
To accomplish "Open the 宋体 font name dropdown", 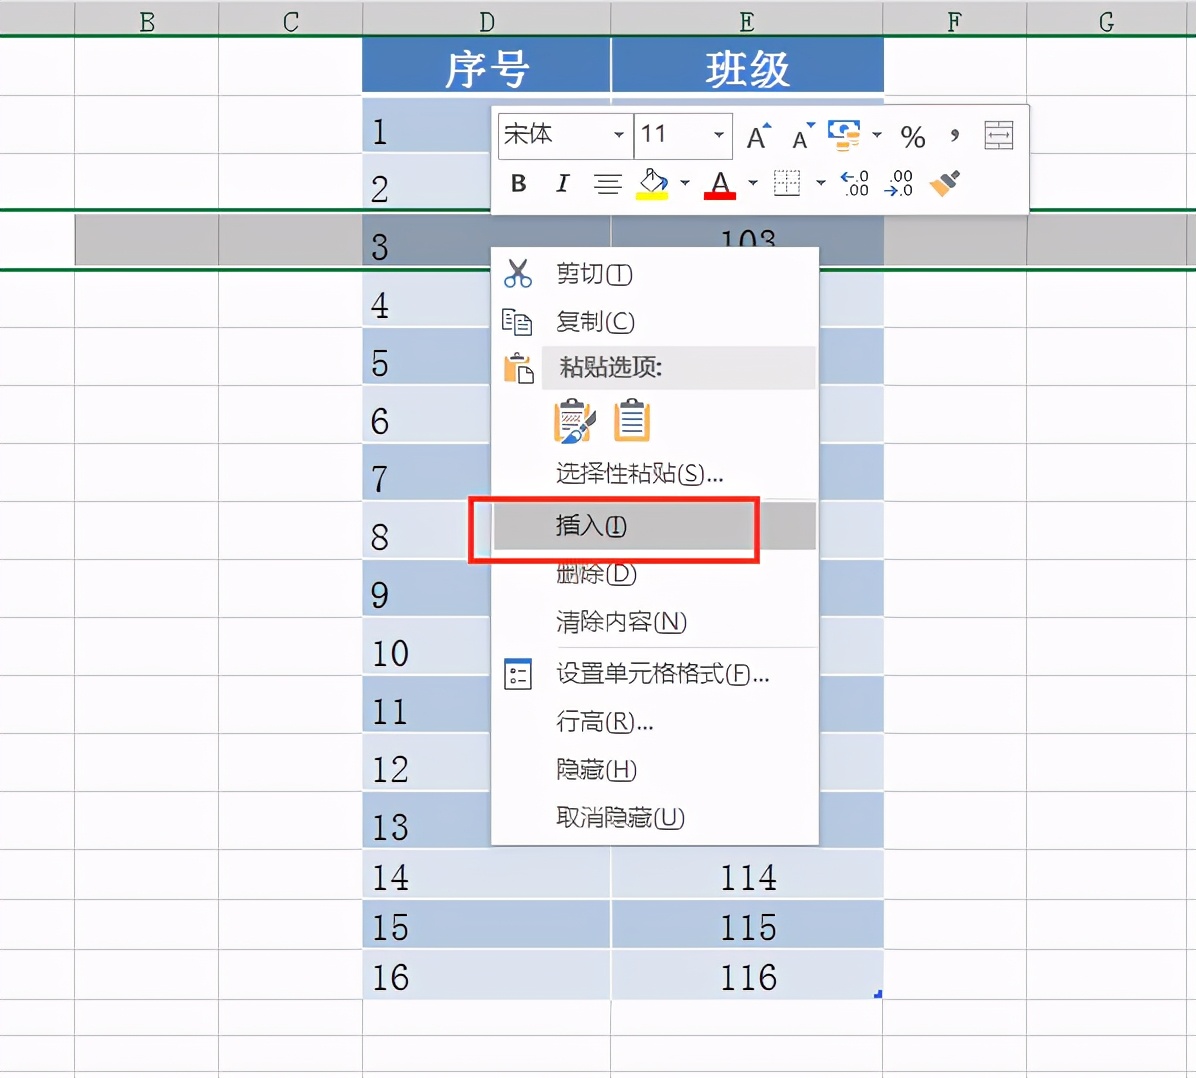I will coord(619,136).
